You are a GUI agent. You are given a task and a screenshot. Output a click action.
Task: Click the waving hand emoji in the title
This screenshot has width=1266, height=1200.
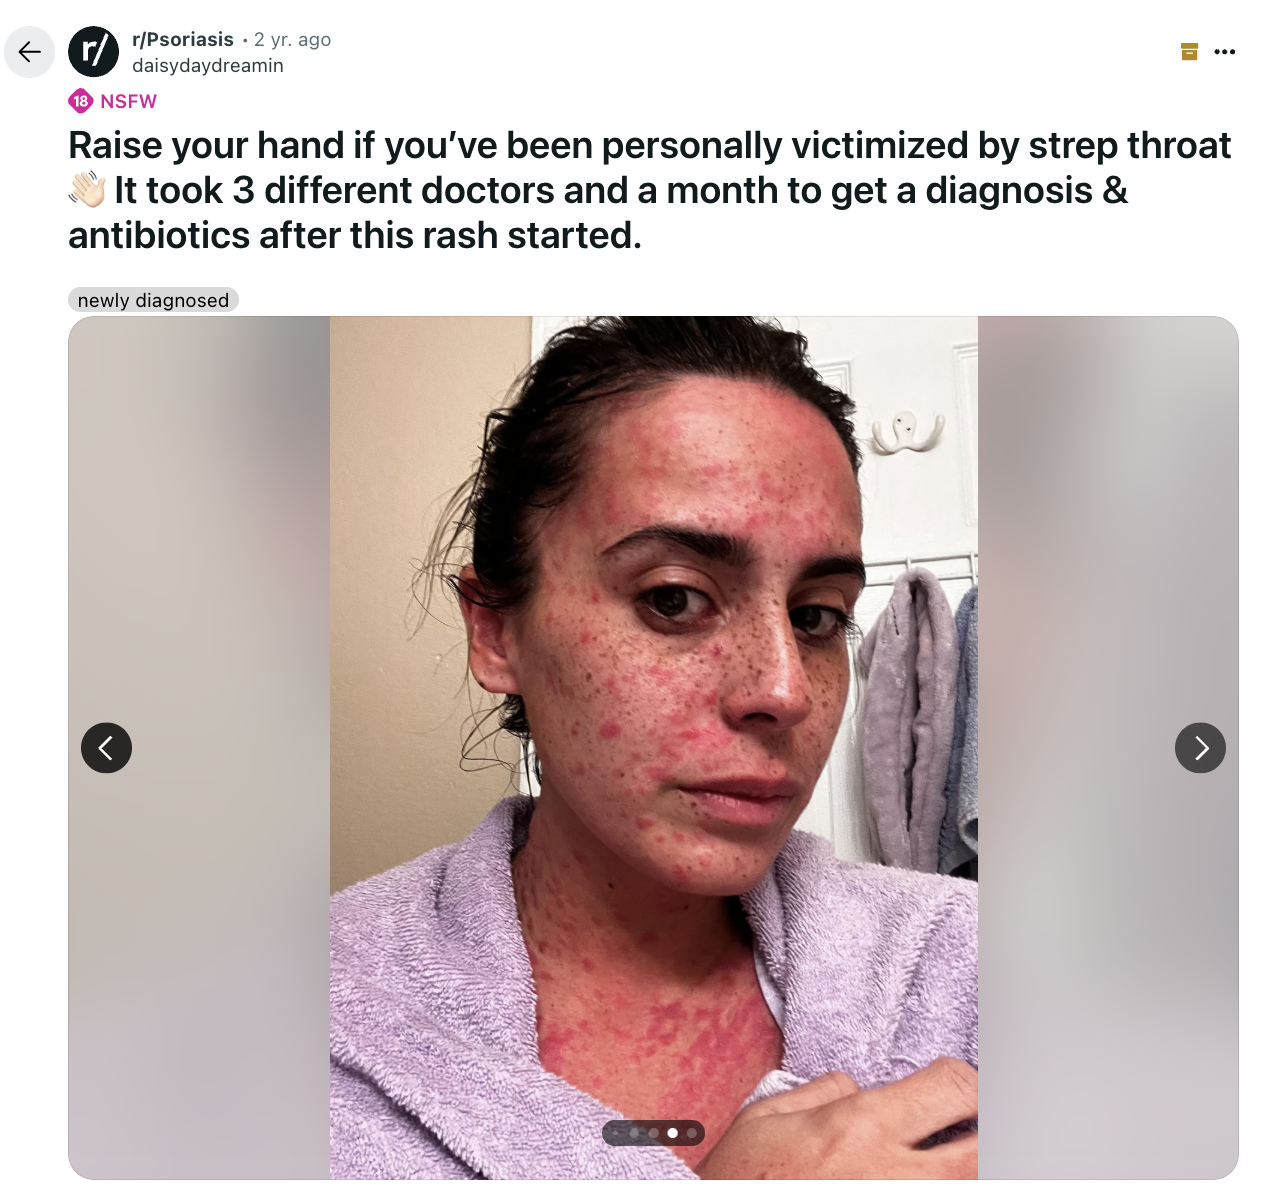(x=88, y=190)
